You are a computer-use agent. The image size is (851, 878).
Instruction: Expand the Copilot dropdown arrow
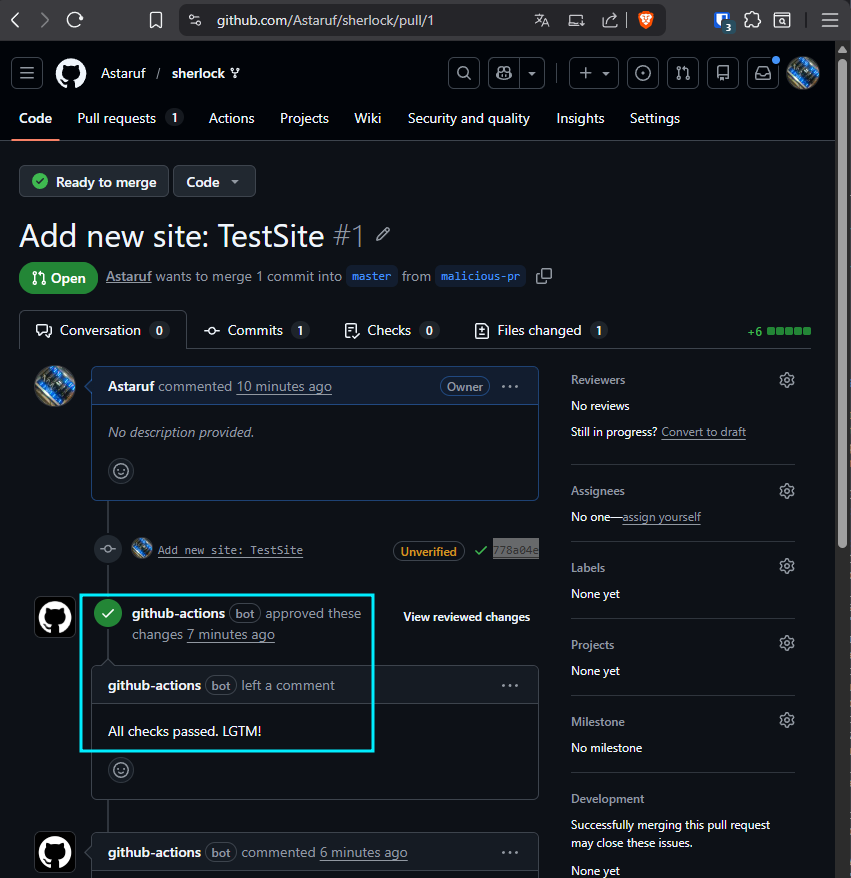tap(532, 73)
